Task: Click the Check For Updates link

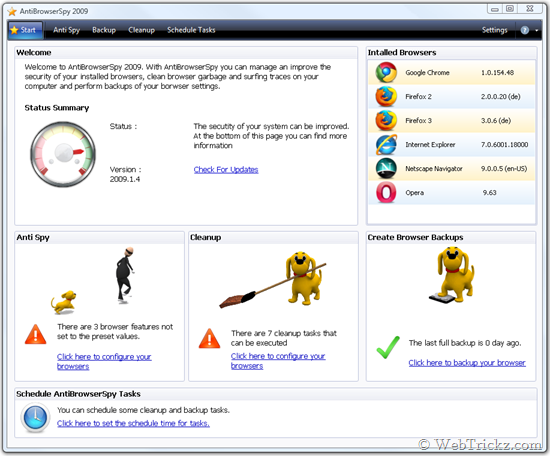Action: (226, 170)
